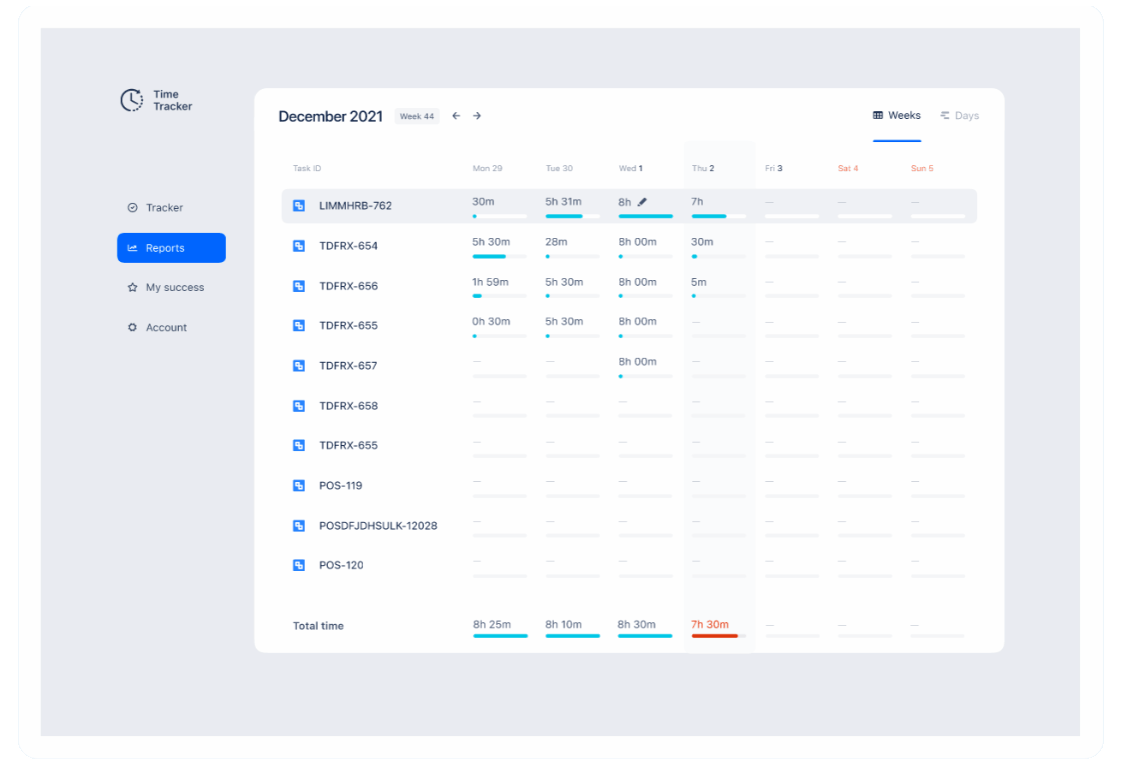Go to previous week with left arrow
Screen dimensions: 1121x773
point(456,116)
